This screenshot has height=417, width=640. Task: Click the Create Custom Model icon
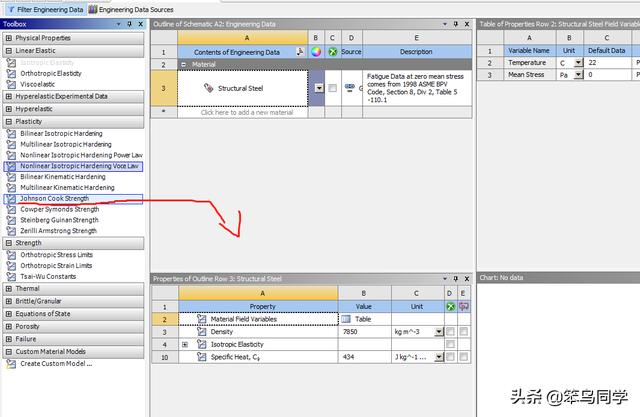pyautogui.click(x=11, y=364)
